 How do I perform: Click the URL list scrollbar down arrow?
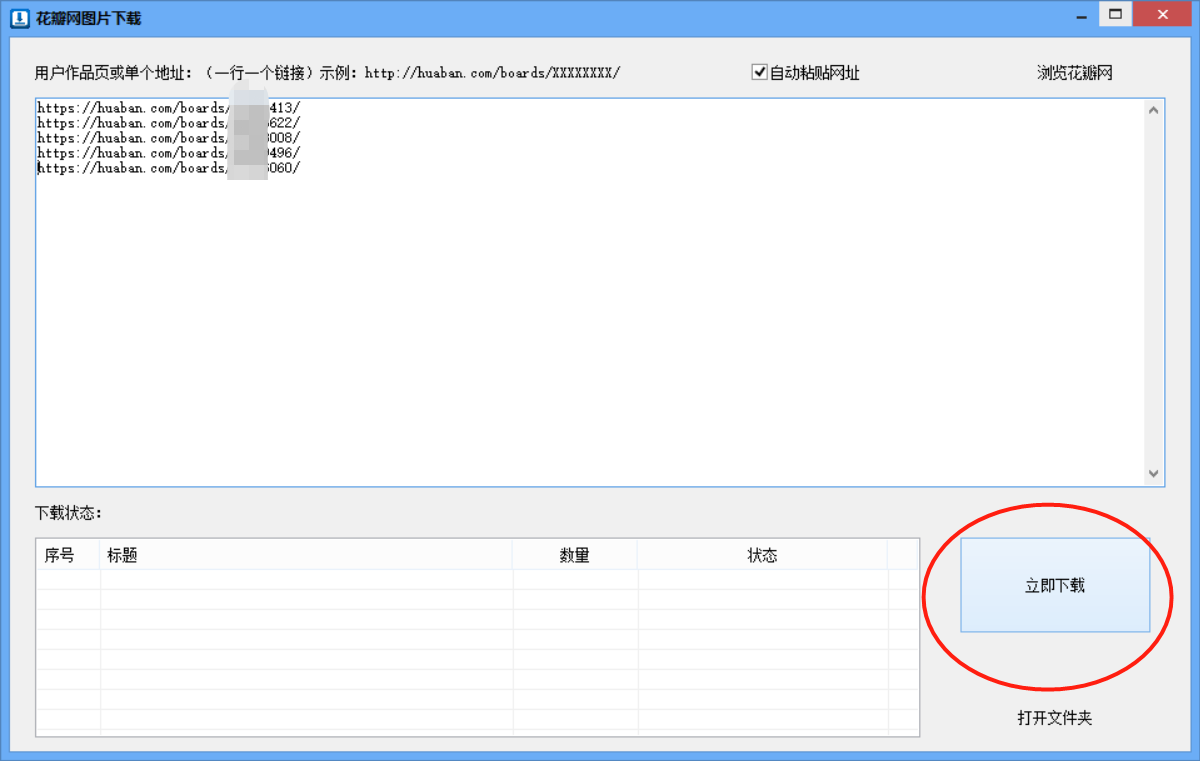1154,474
